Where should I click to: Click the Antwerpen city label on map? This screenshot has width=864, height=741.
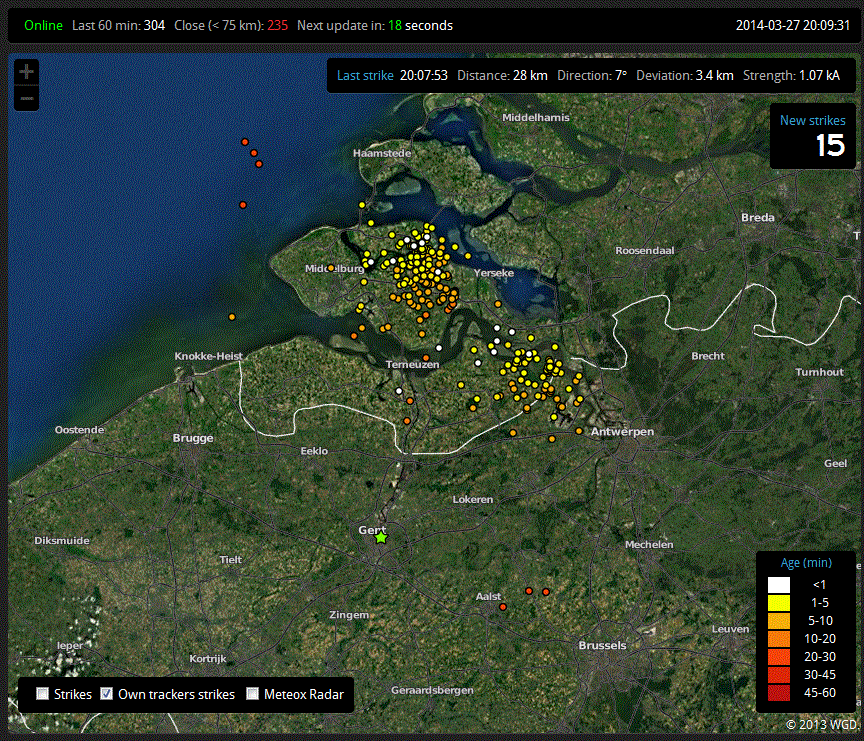pos(622,431)
